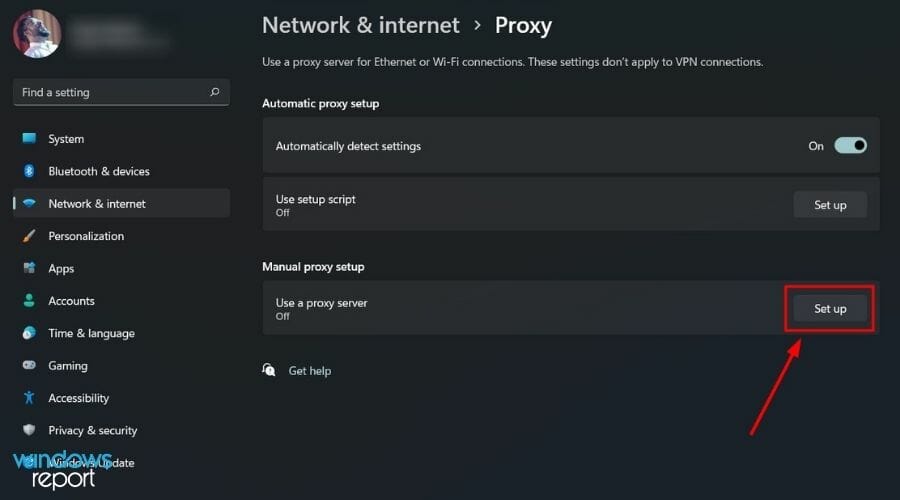
Task: Go back to Network & internet breadcrumb
Action: click(x=361, y=25)
